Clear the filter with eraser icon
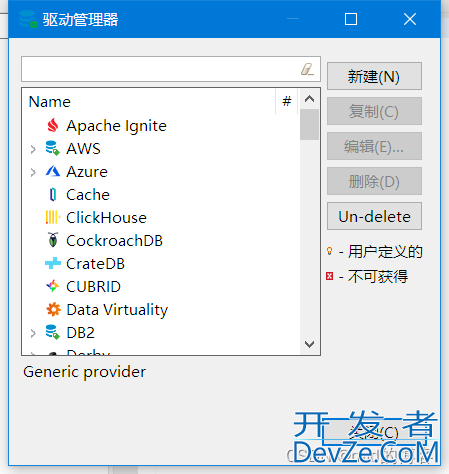The width and height of the screenshot is (449, 474). click(x=307, y=69)
